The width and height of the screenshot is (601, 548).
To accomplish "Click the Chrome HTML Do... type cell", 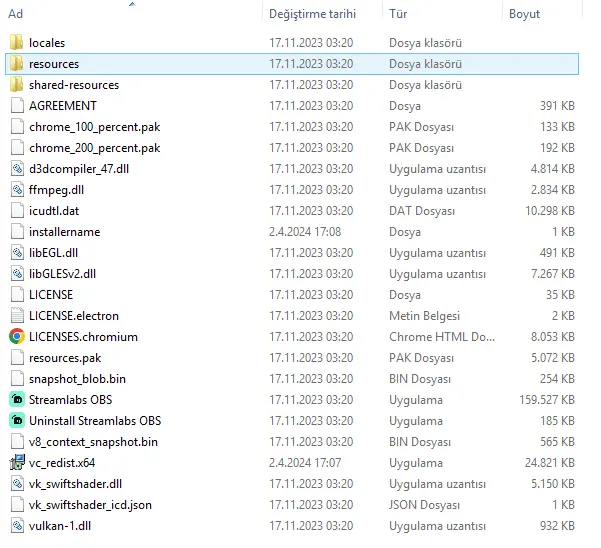I will [442, 337].
